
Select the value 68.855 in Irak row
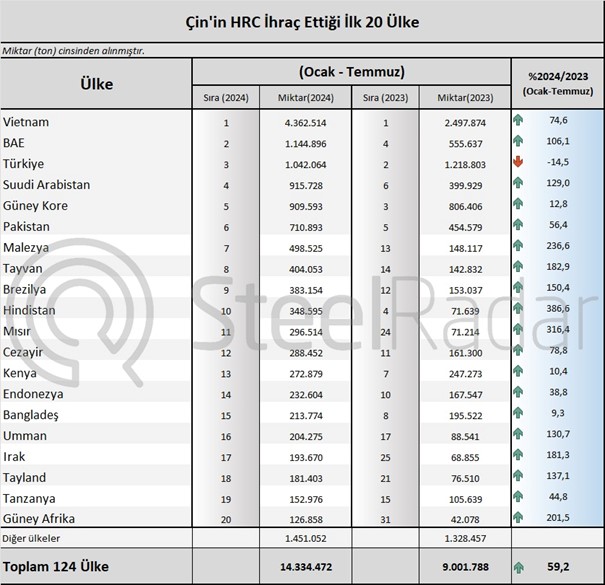(x=465, y=457)
